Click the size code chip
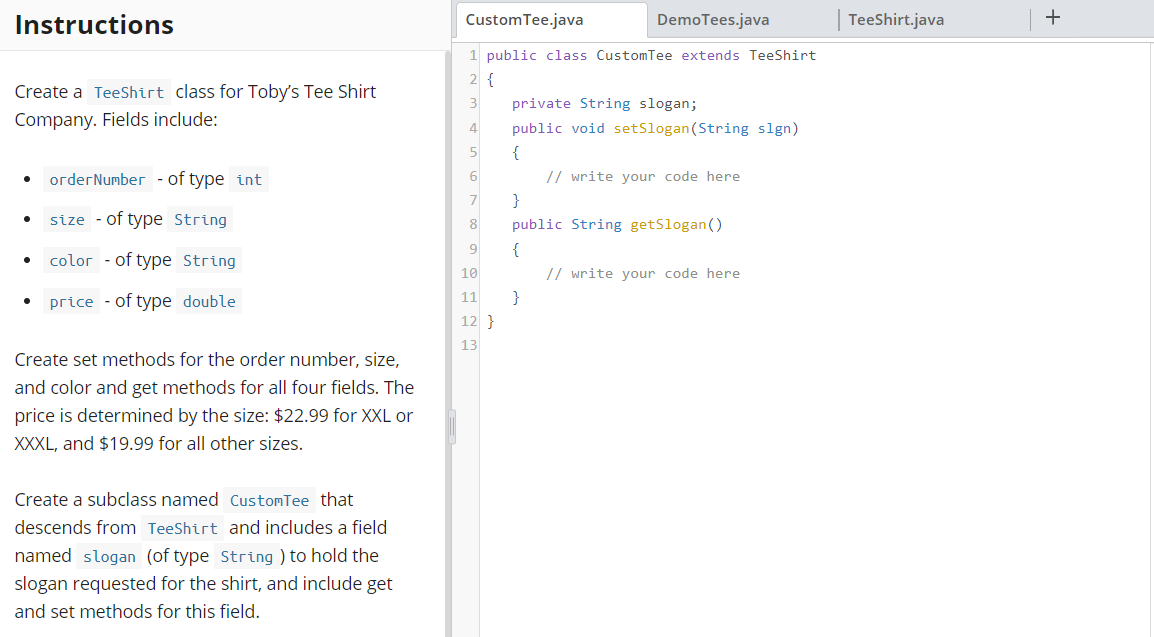1154x637 pixels. 67,219
